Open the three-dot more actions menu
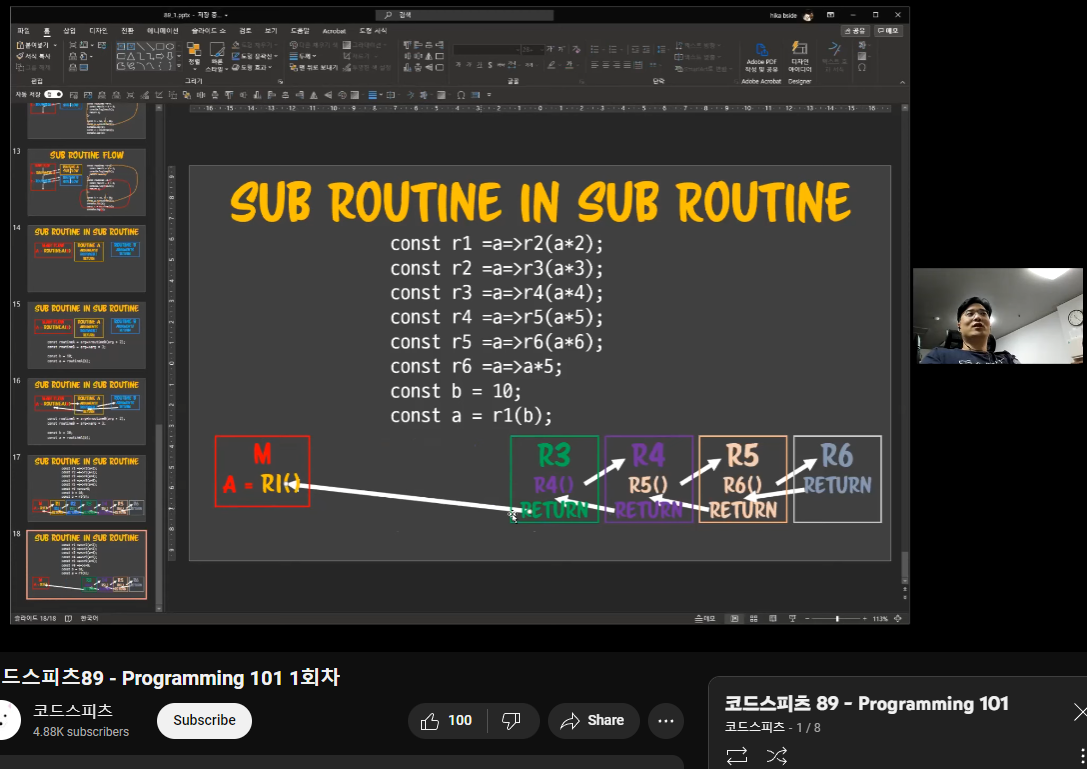This screenshot has width=1087, height=769. pyautogui.click(x=665, y=721)
